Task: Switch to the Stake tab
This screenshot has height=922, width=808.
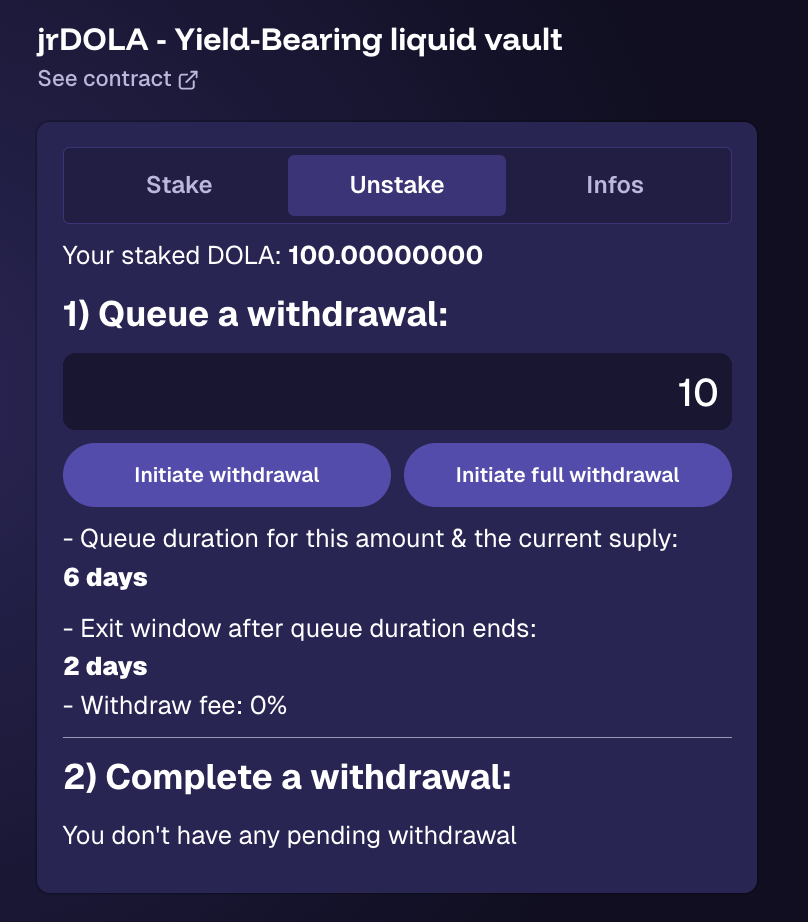Action: pos(179,185)
